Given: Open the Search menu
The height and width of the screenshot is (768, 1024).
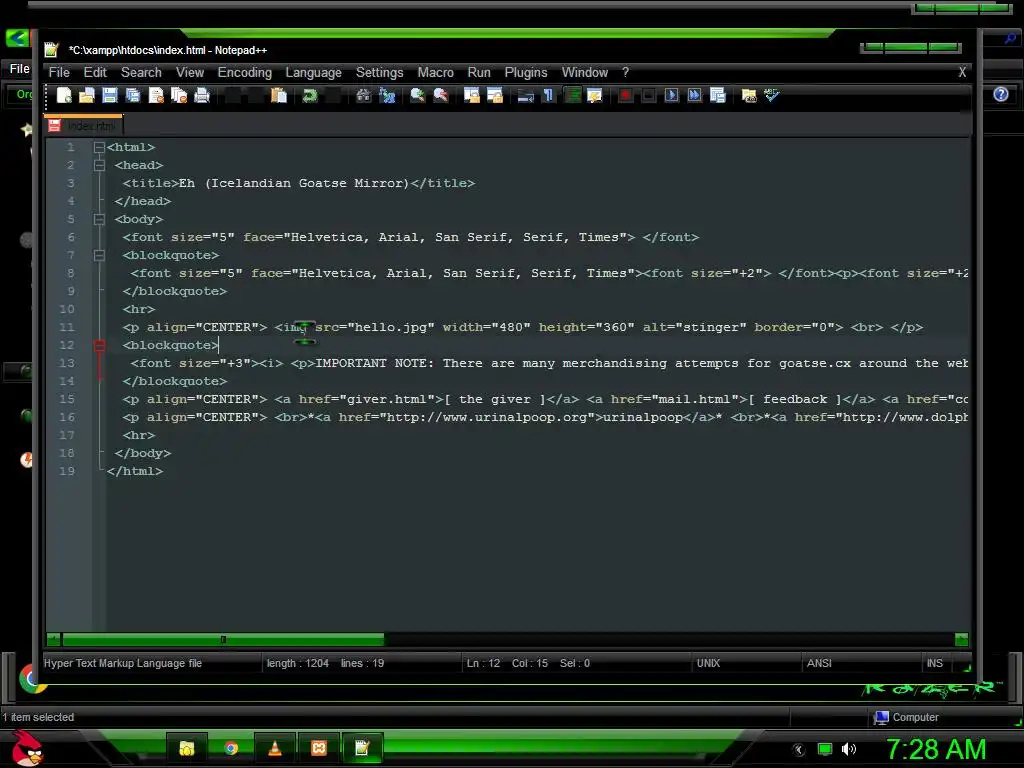Looking at the screenshot, I should pyautogui.click(x=141, y=72).
